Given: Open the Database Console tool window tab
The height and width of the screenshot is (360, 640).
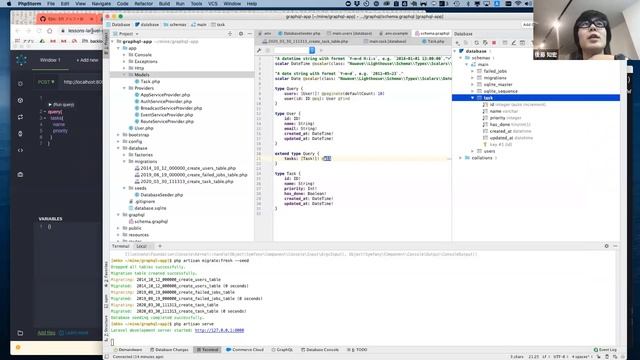Looking at the screenshot, I should 320,350.
